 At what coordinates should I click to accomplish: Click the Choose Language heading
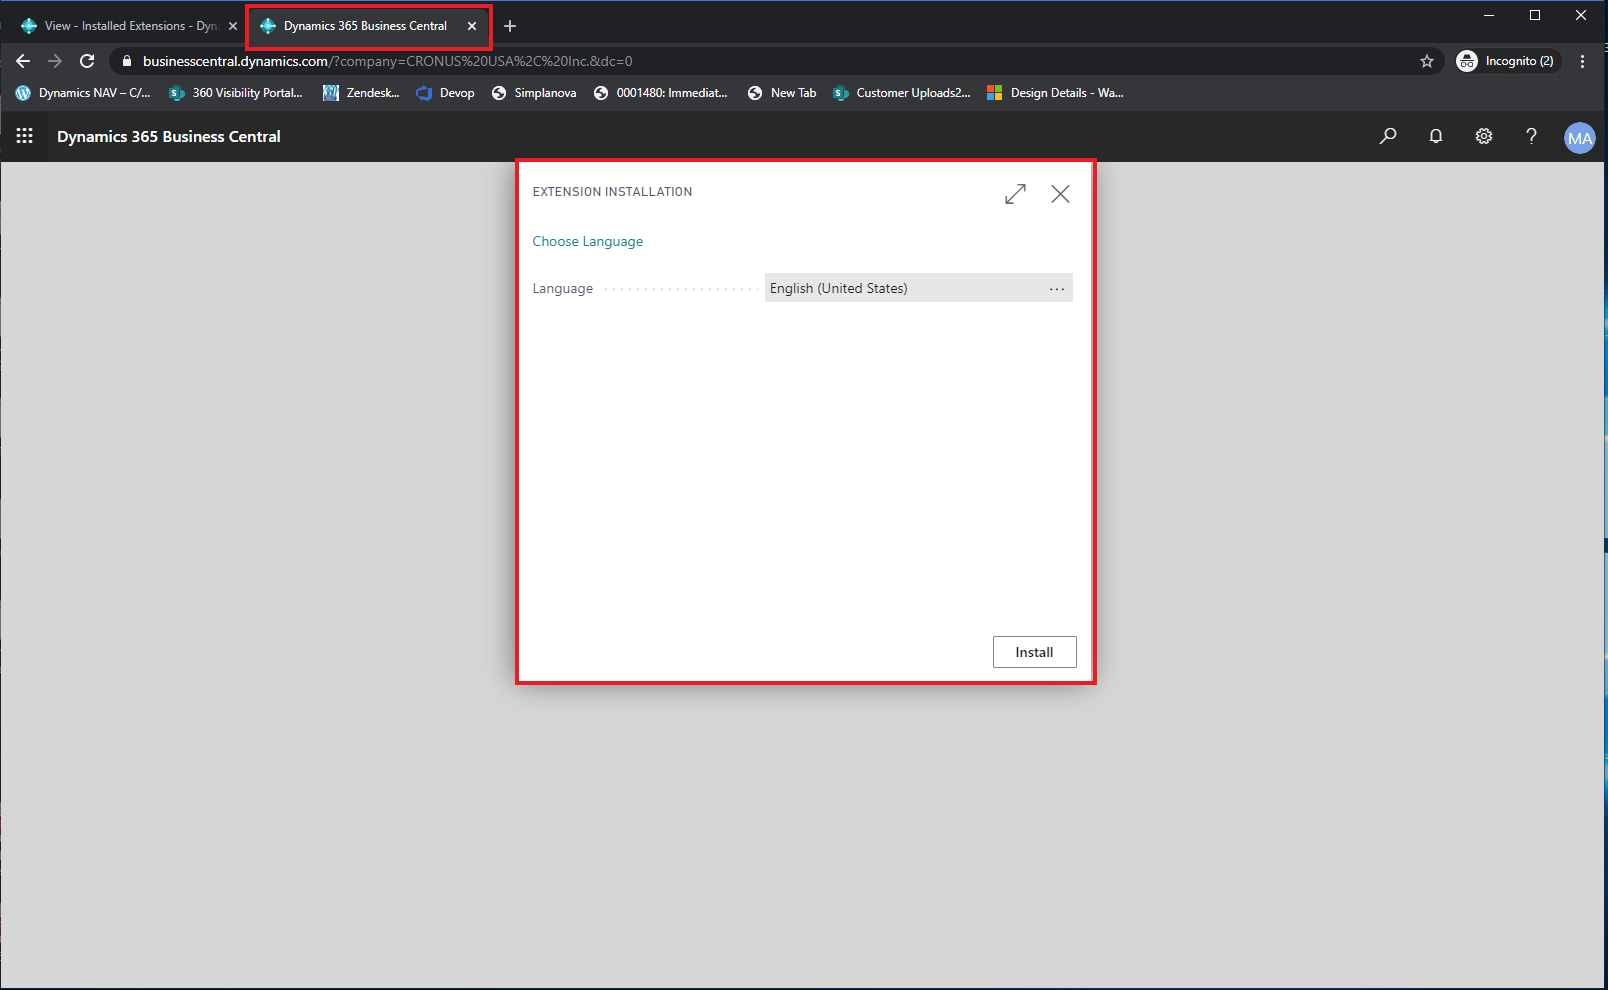coord(588,241)
